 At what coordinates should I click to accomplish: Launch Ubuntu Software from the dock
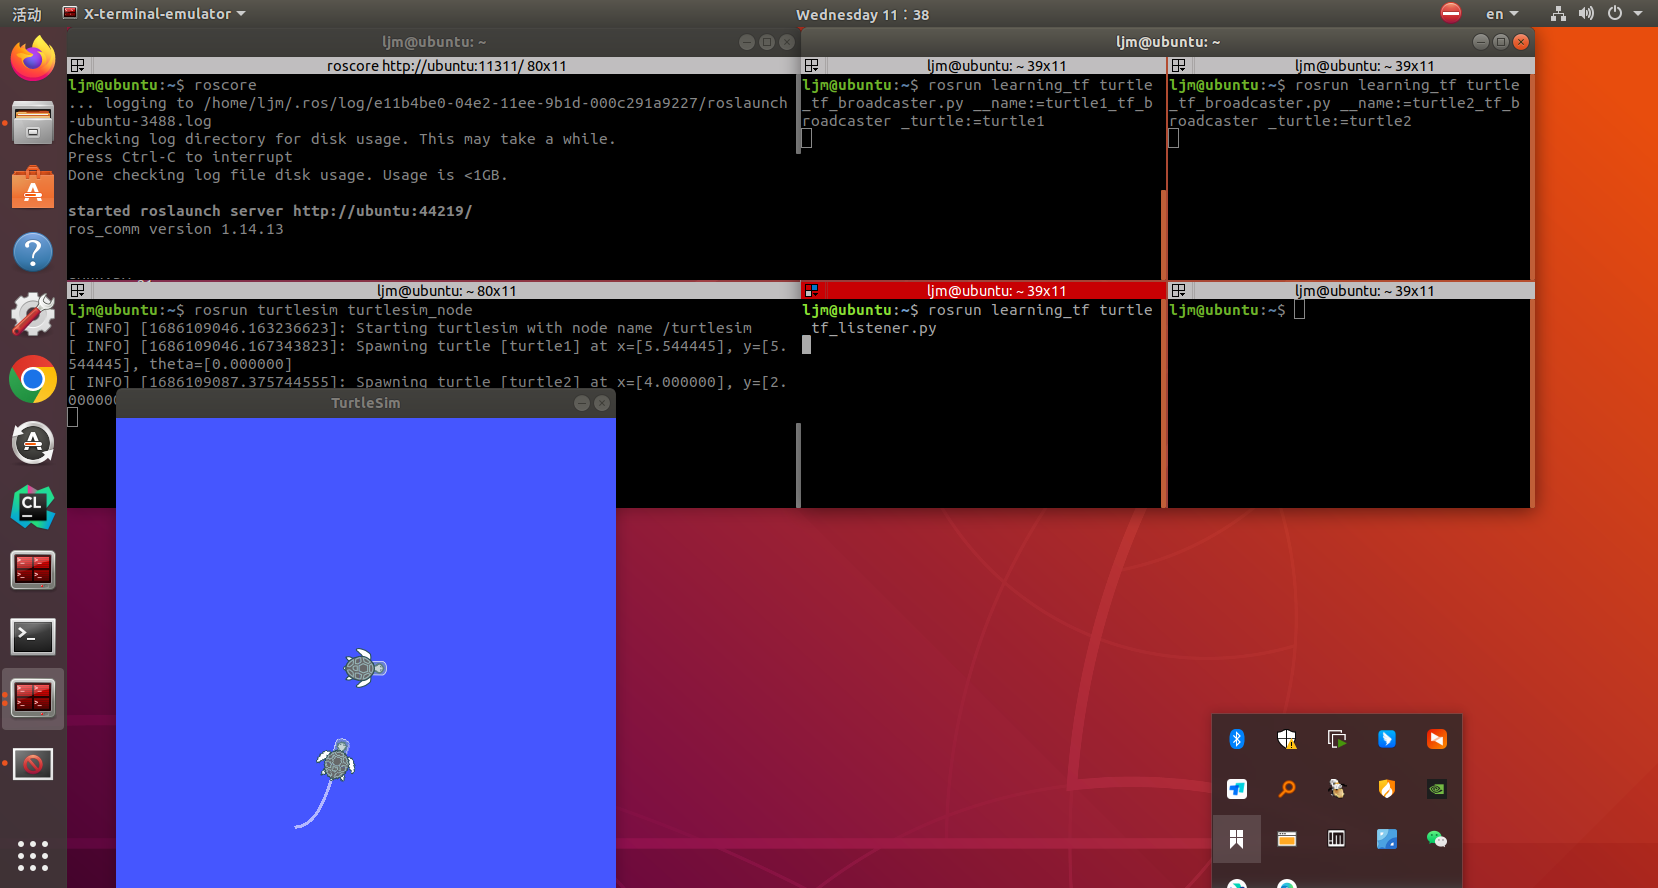[x=33, y=187]
